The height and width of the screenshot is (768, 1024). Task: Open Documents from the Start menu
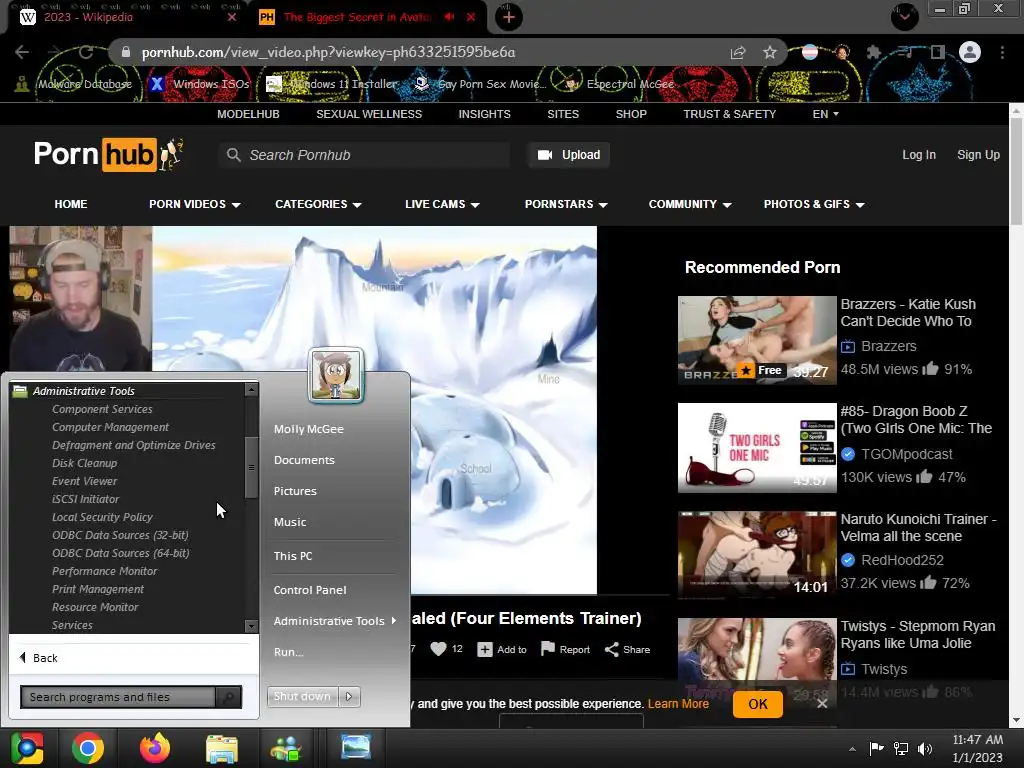(304, 460)
